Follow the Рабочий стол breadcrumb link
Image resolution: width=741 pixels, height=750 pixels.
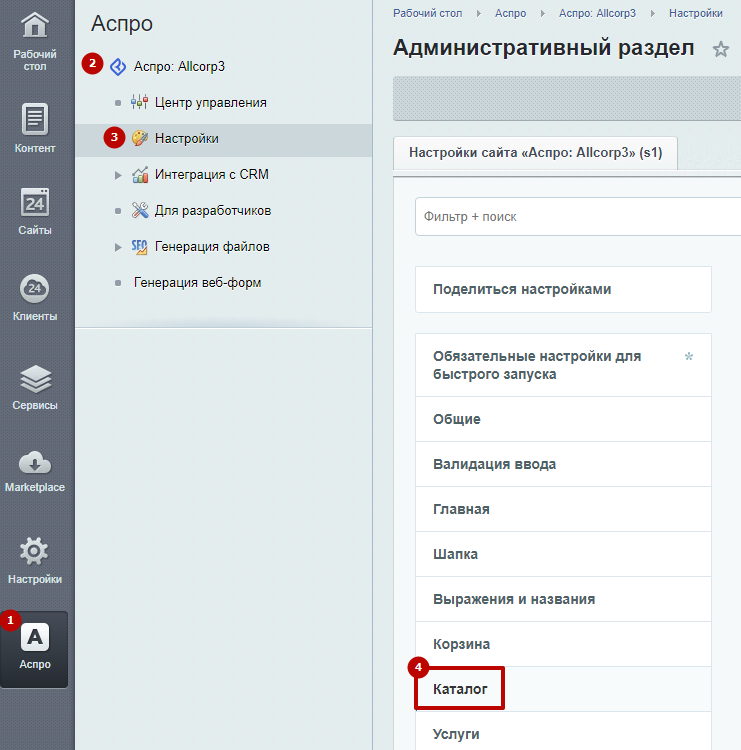click(427, 13)
